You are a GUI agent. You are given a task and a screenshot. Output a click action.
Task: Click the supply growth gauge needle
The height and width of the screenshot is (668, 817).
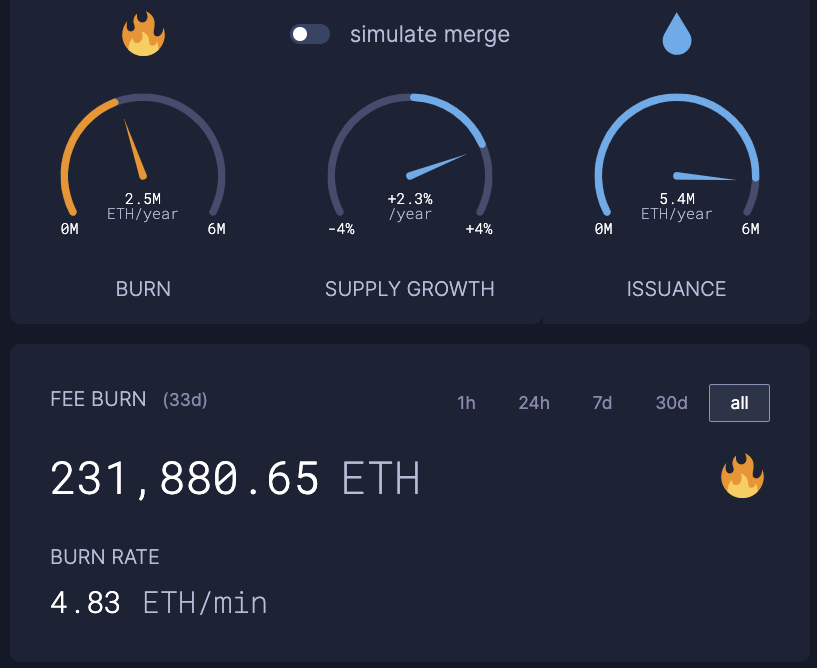coord(436,167)
